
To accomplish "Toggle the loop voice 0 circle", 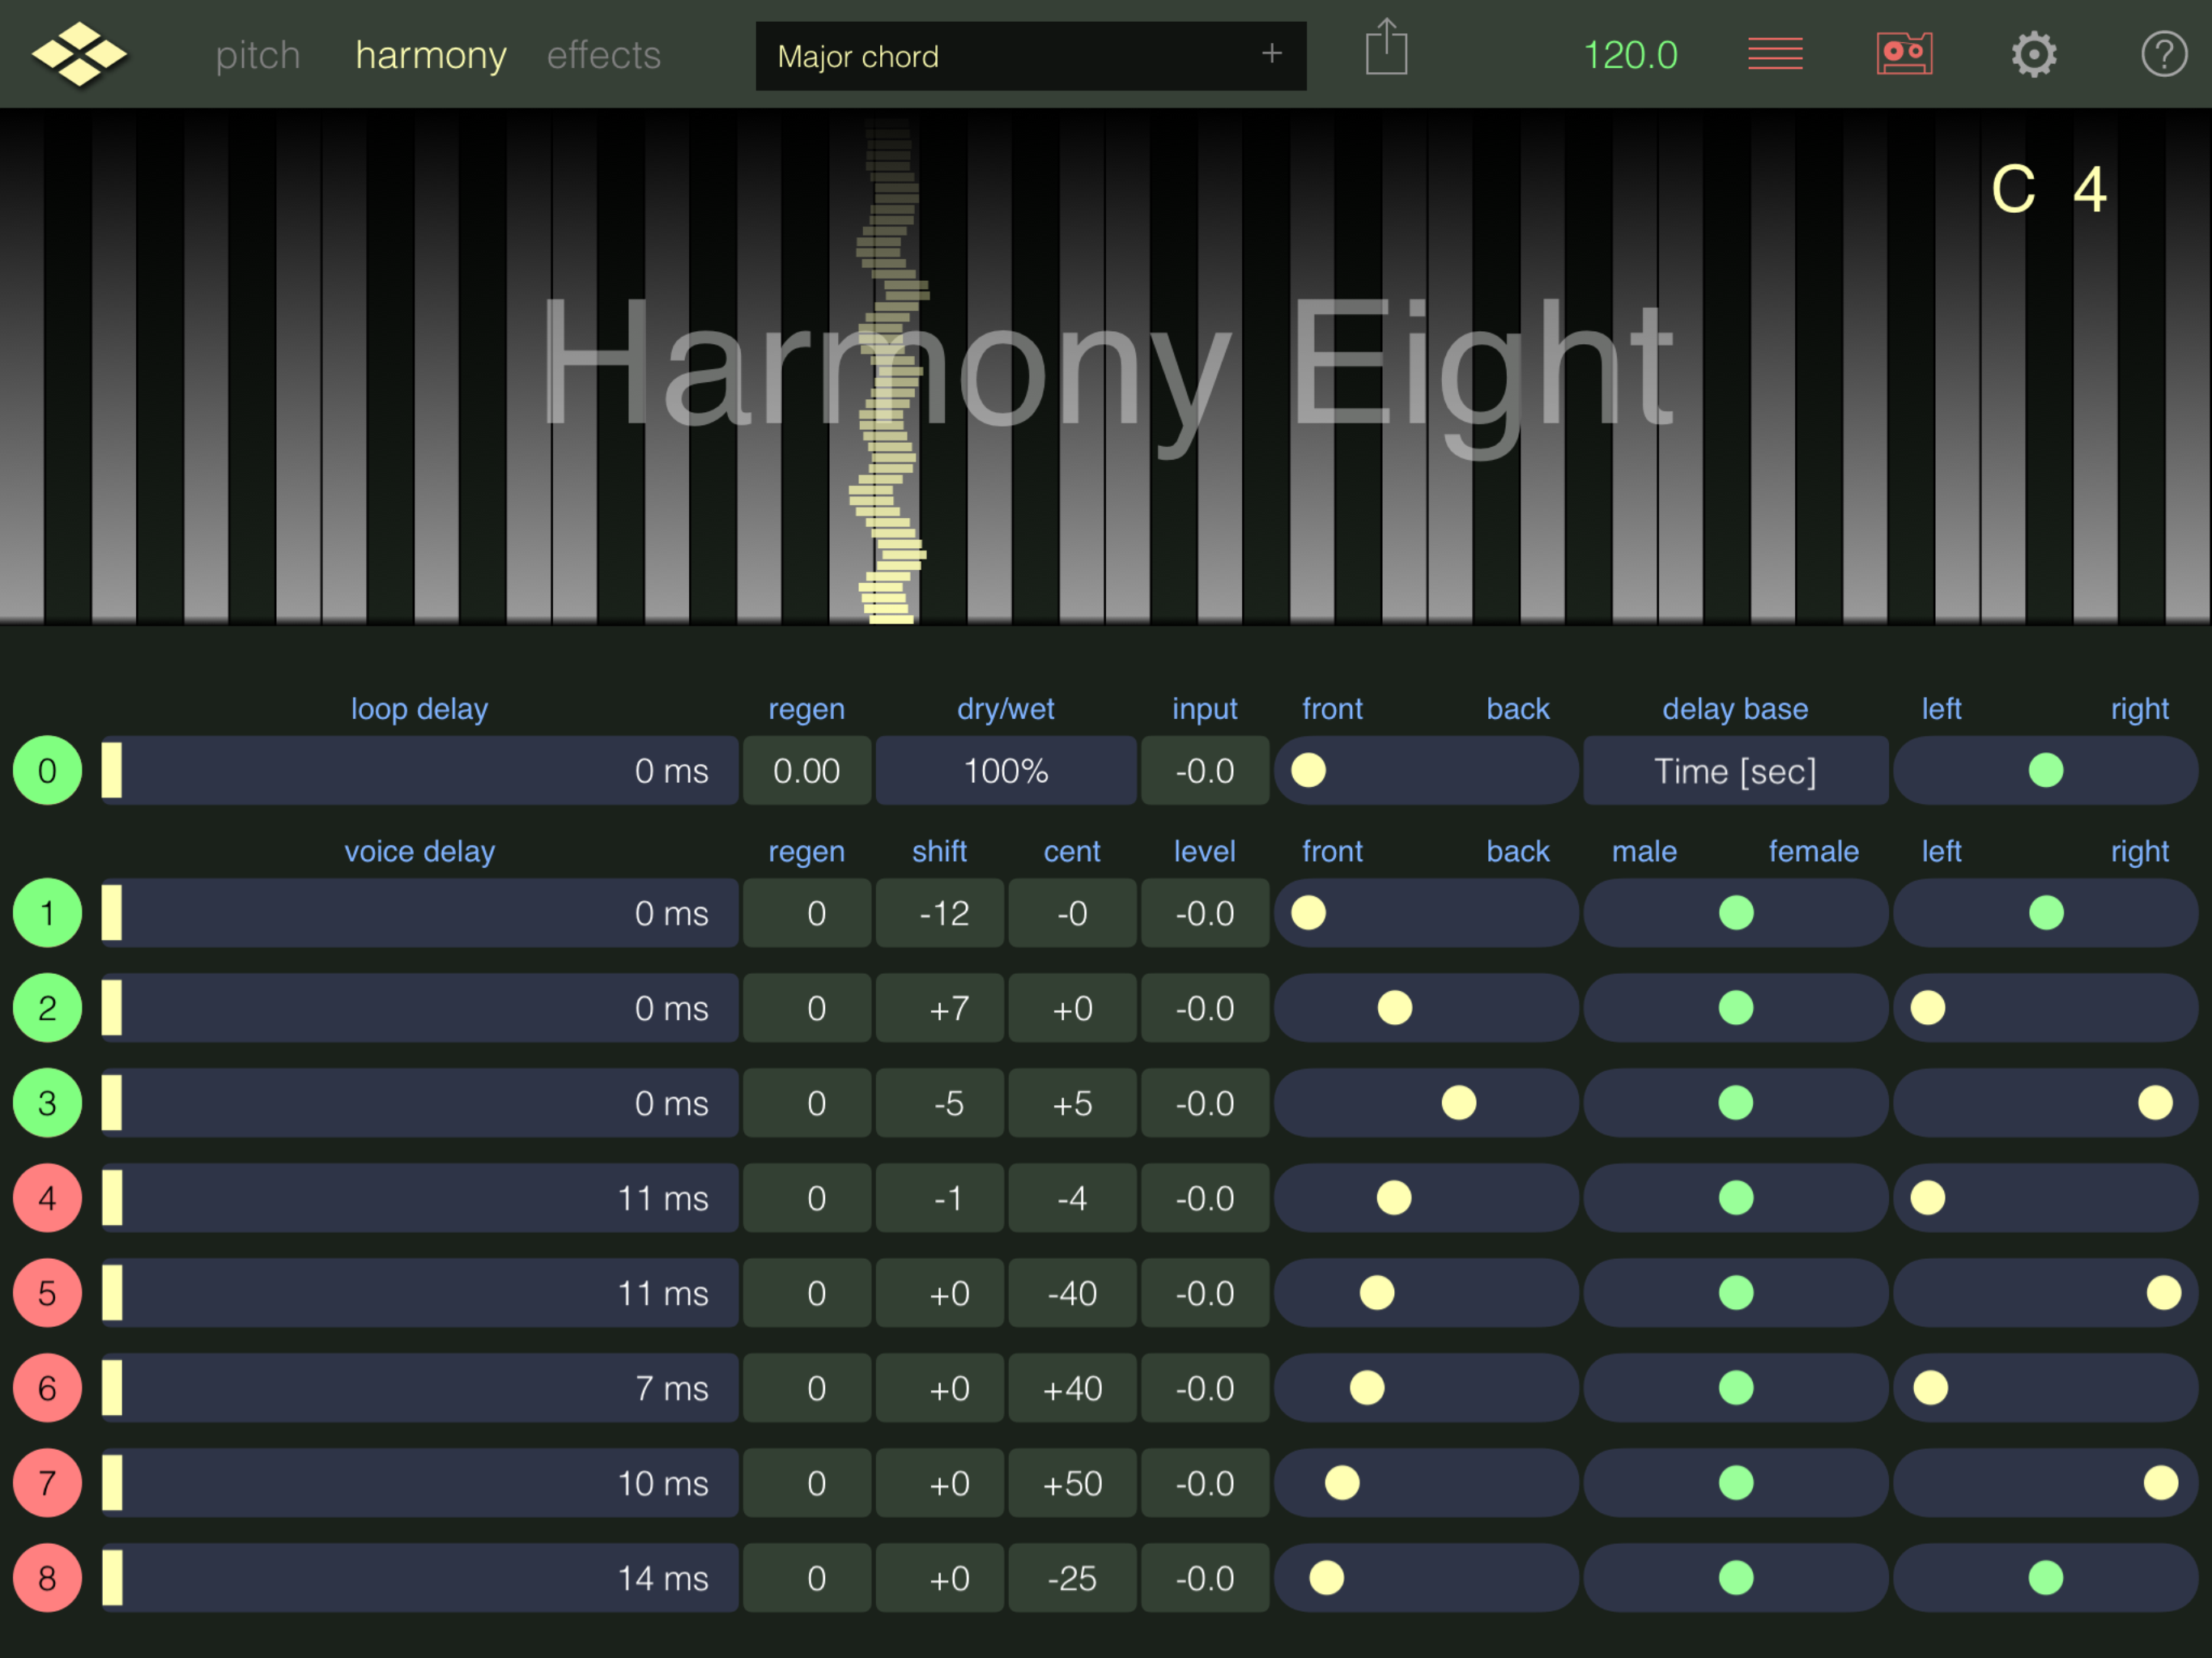I will point(47,771).
